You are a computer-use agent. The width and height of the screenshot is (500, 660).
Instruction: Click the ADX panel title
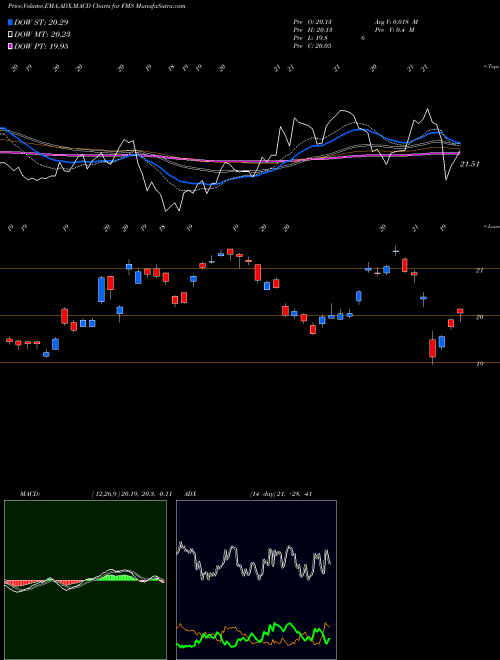(190, 494)
